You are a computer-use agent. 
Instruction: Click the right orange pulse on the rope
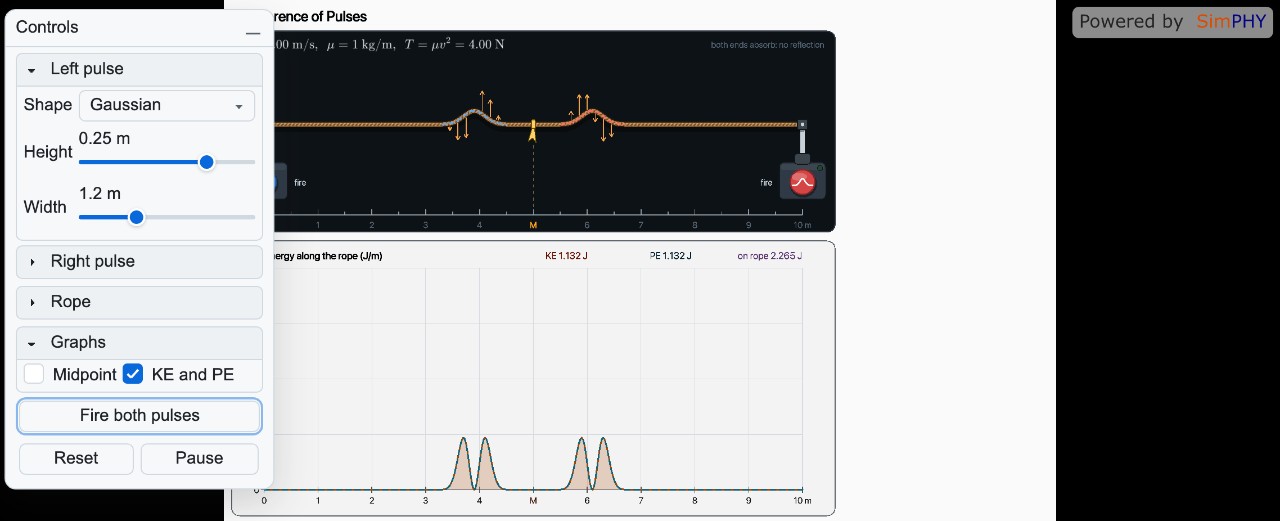tap(591, 117)
